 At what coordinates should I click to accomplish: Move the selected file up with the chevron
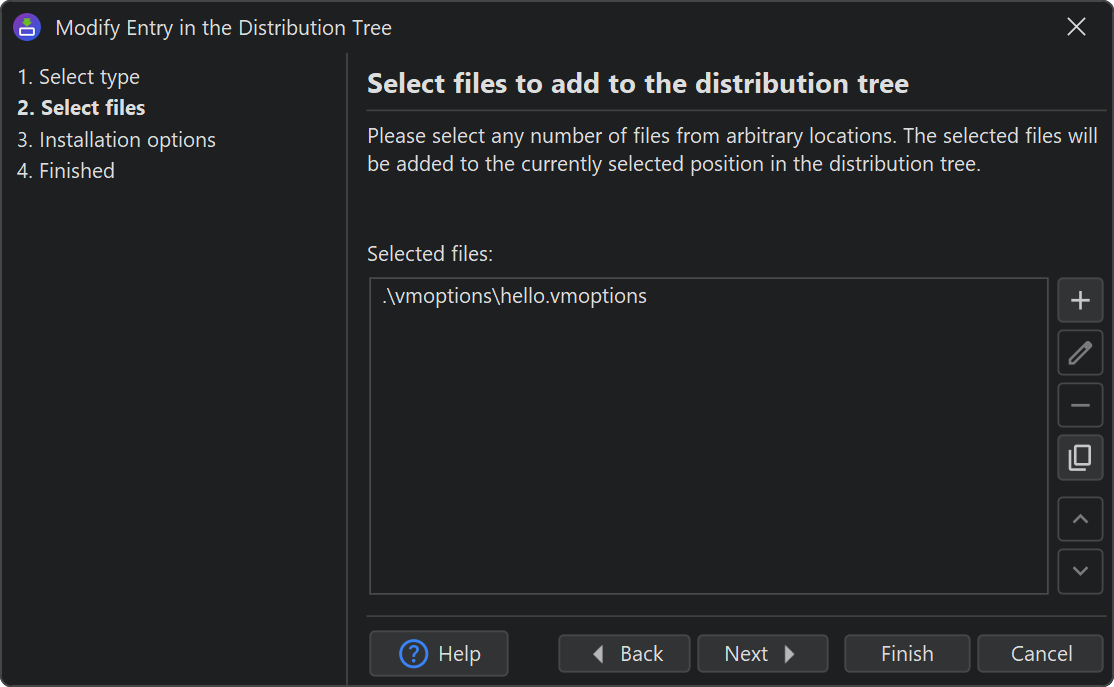point(1080,519)
